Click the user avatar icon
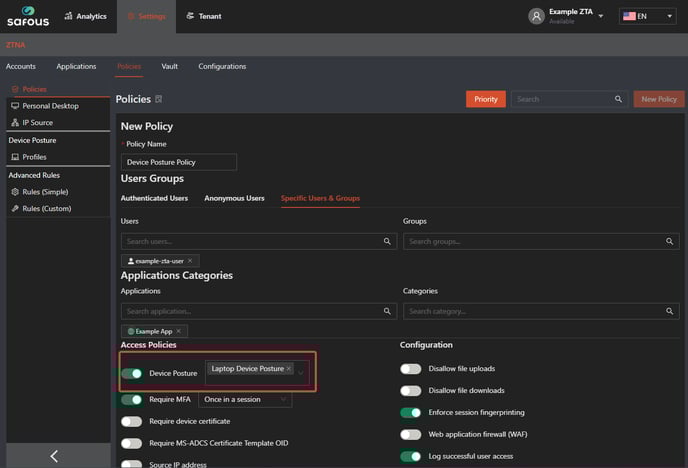The image size is (688, 468). 536,16
